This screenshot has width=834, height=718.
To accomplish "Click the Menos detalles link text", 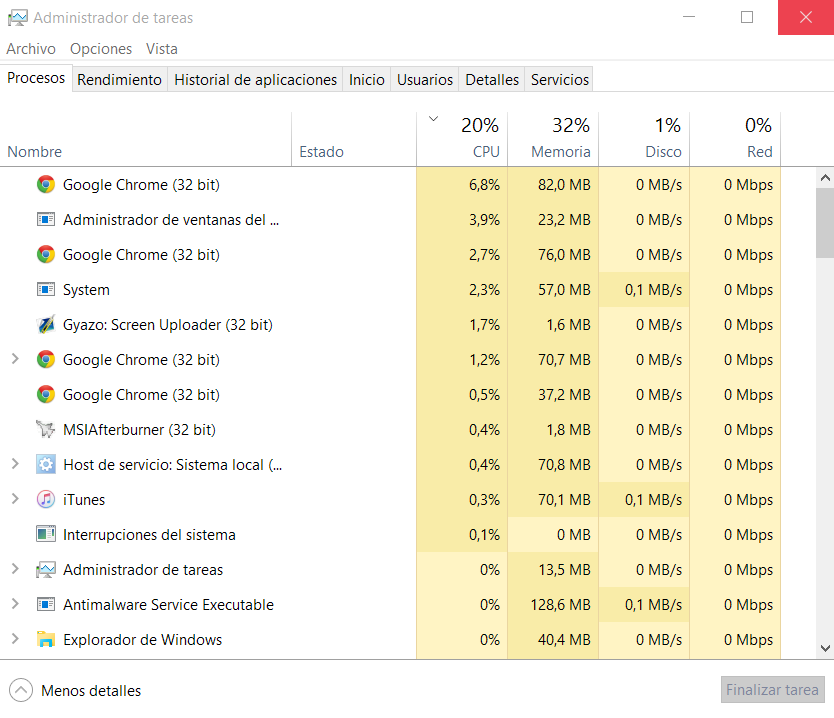I will (91, 691).
